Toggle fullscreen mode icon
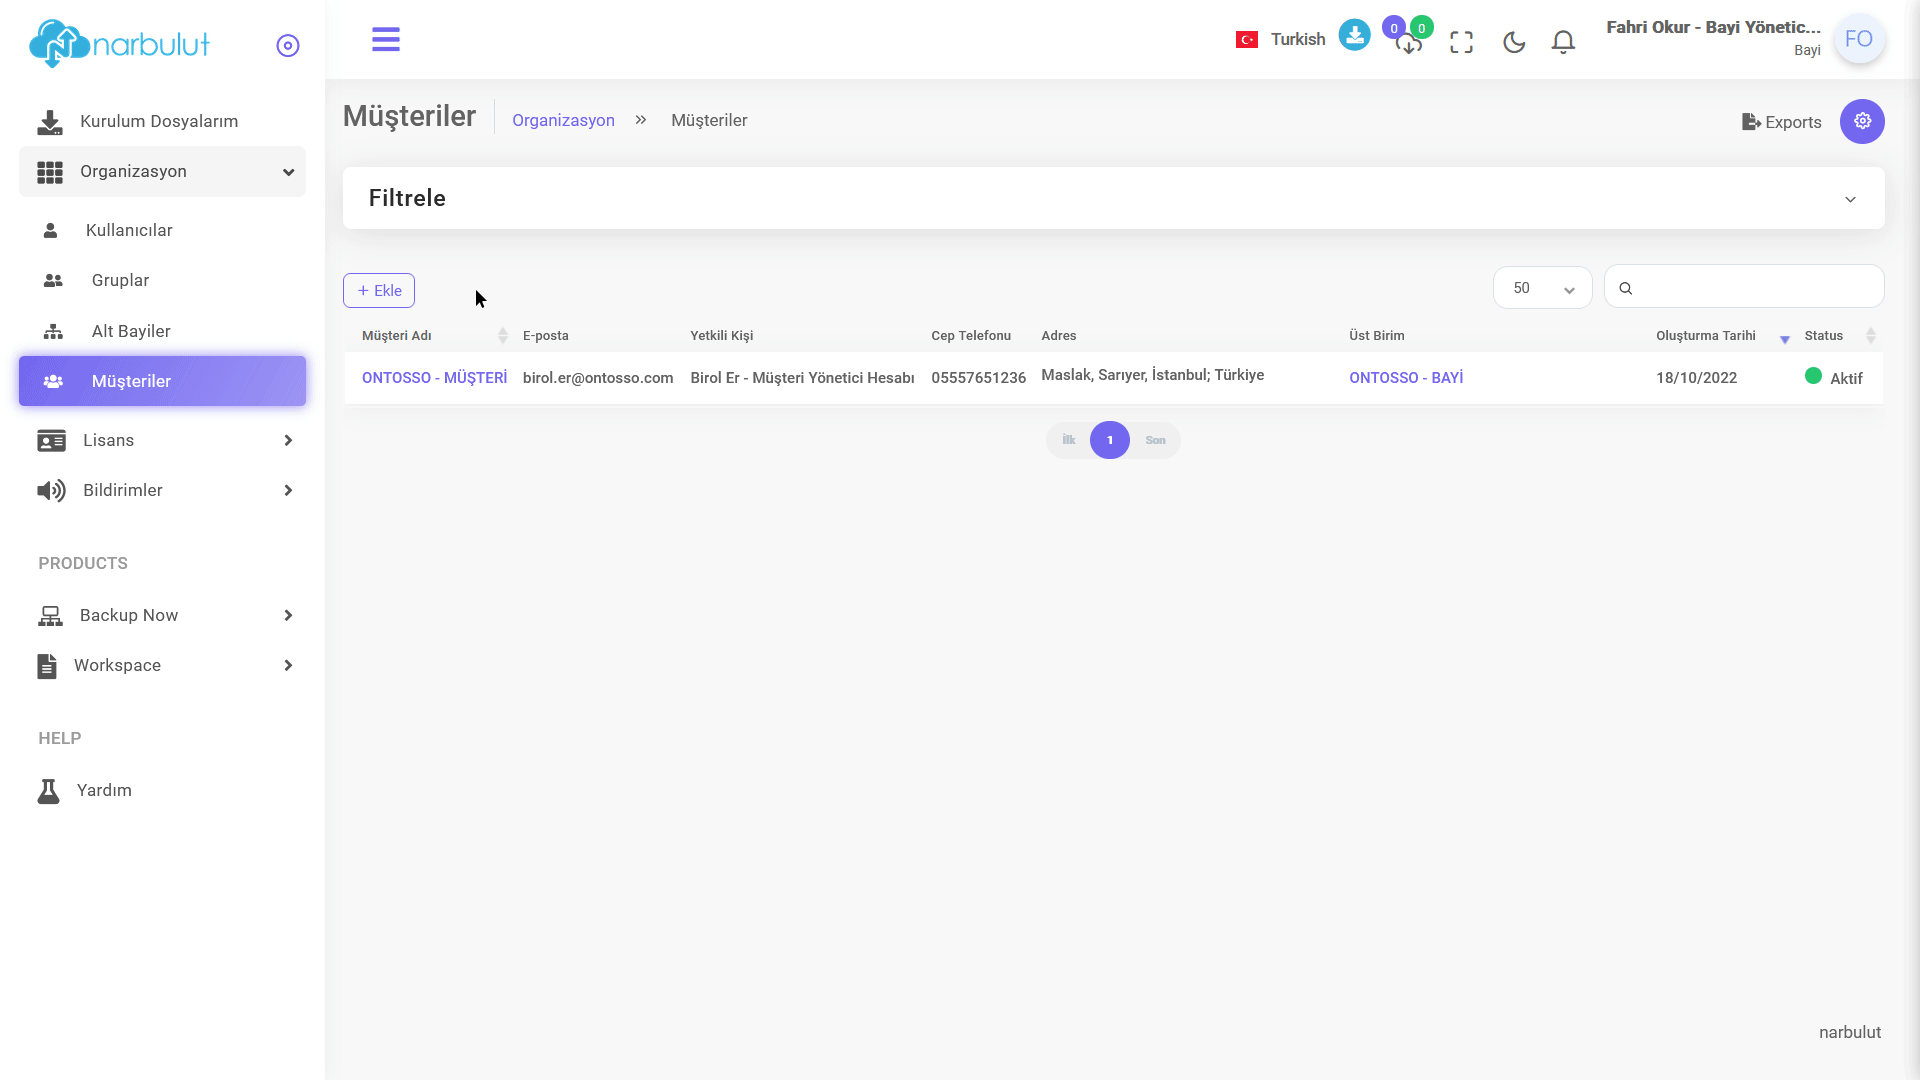This screenshot has height=1080, width=1920. (1462, 42)
